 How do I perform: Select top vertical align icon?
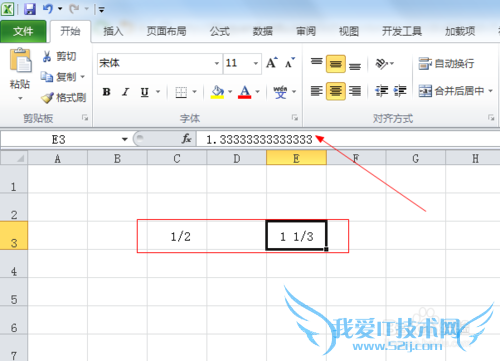pyautogui.click(x=316, y=62)
